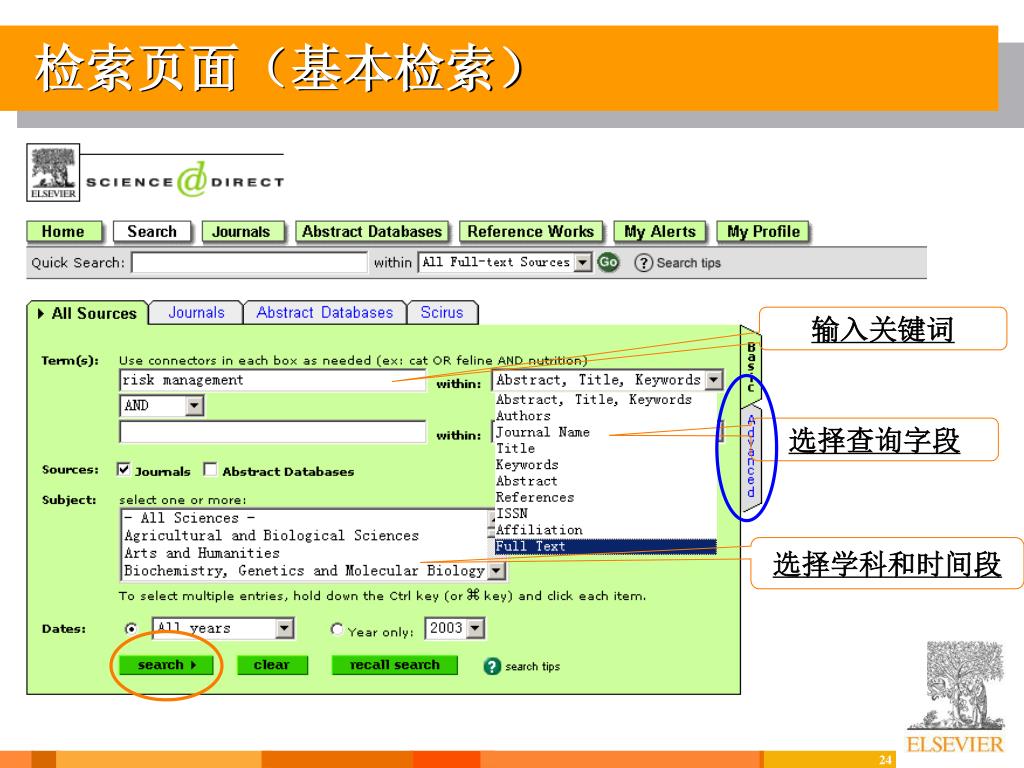Select Agricultural and Biological Sciences subject
Viewport: 1024px width, 768px height.
pyautogui.click(x=305, y=536)
